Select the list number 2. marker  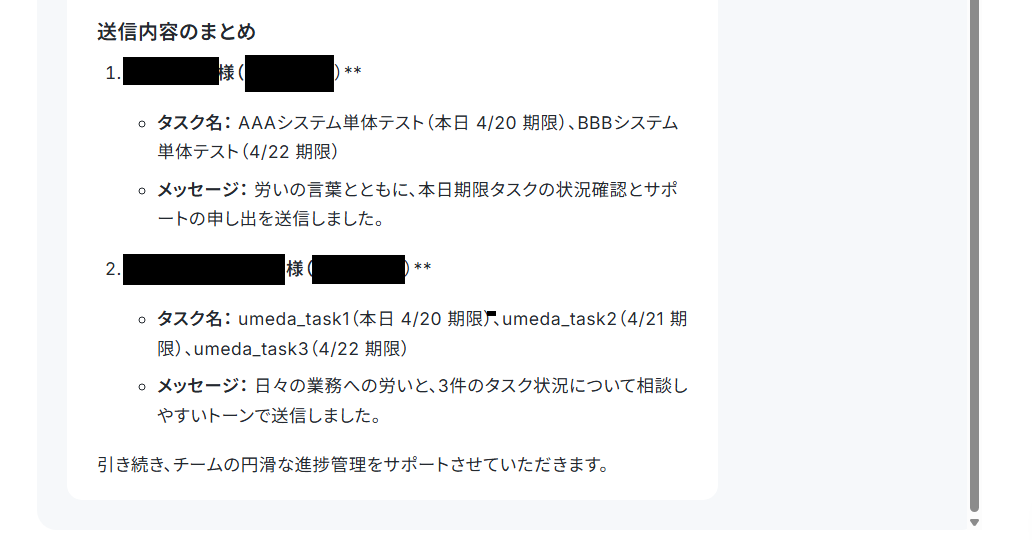[113, 269]
